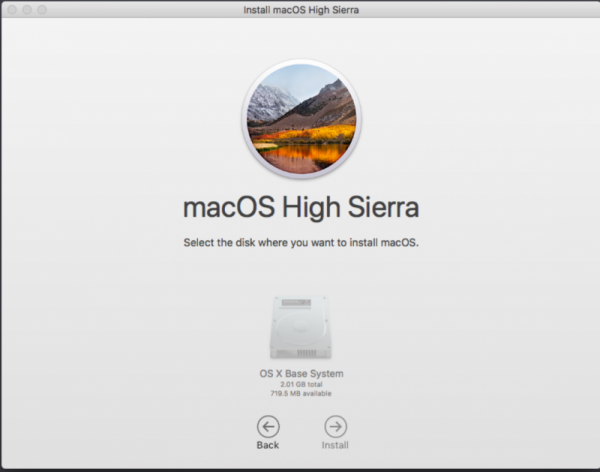Click the window zoom button
The image size is (600, 472).
[x=42, y=10]
